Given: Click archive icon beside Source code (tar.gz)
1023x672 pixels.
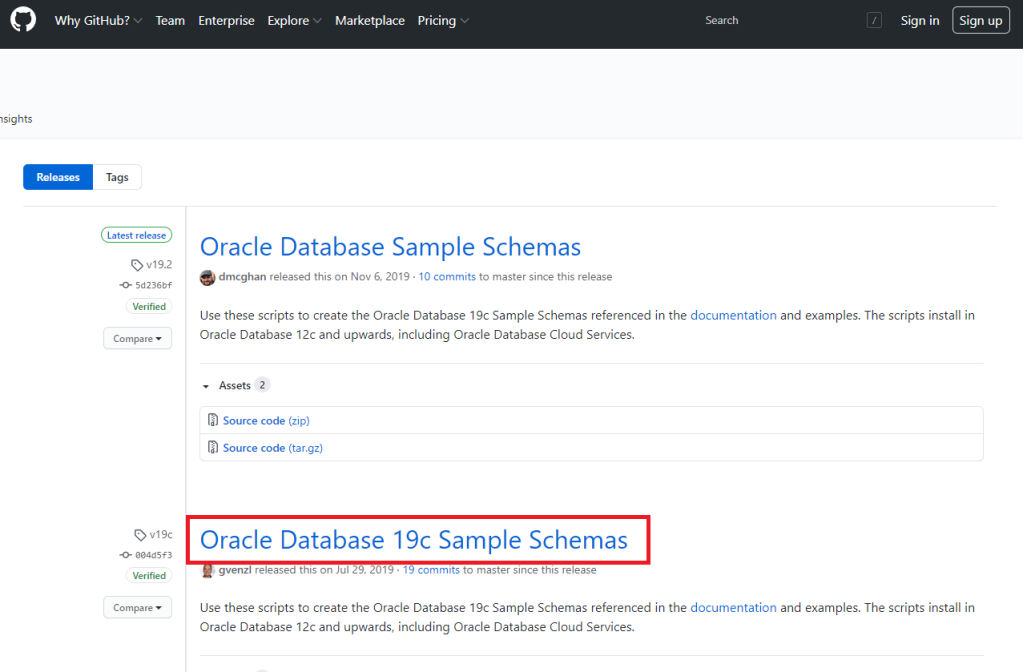Looking at the screenshot, I should (x=213, y=448).
